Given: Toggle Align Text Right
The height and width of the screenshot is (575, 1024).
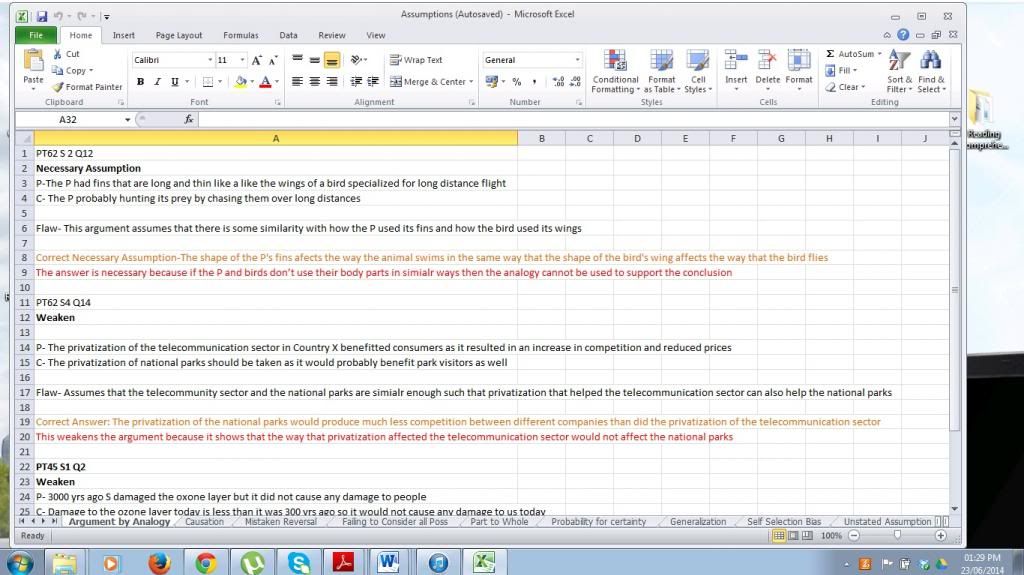Looking at the screenshot, I should click(332, 82).
